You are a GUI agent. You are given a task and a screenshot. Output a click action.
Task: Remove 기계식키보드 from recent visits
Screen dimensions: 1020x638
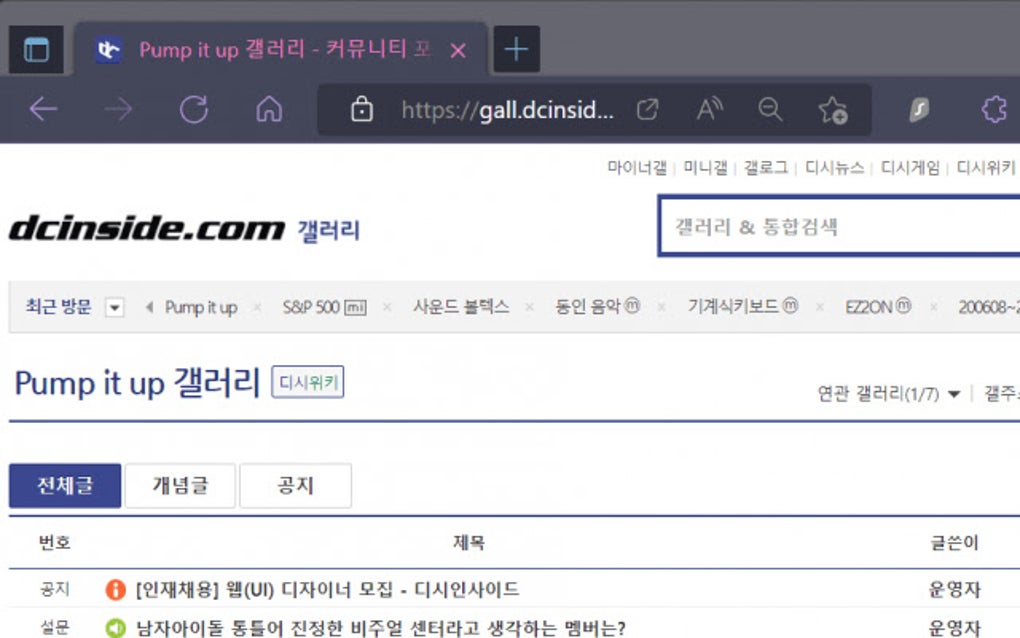[x=819, y=307]
